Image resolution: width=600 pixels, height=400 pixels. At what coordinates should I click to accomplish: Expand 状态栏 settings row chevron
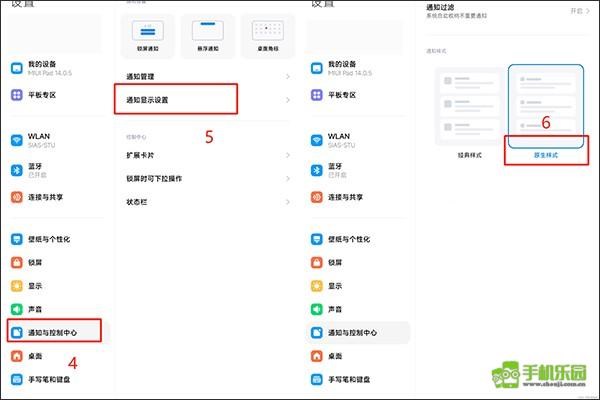pos(287,201)
